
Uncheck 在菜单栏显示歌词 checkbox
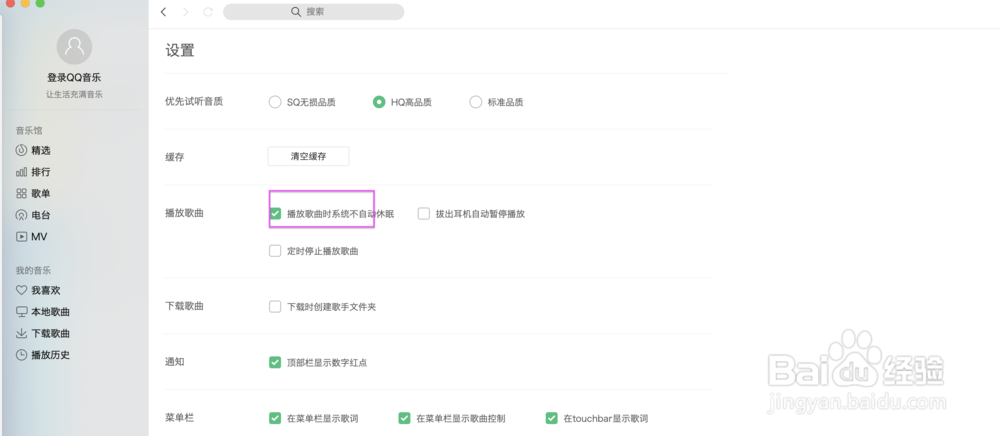point(275,418)
